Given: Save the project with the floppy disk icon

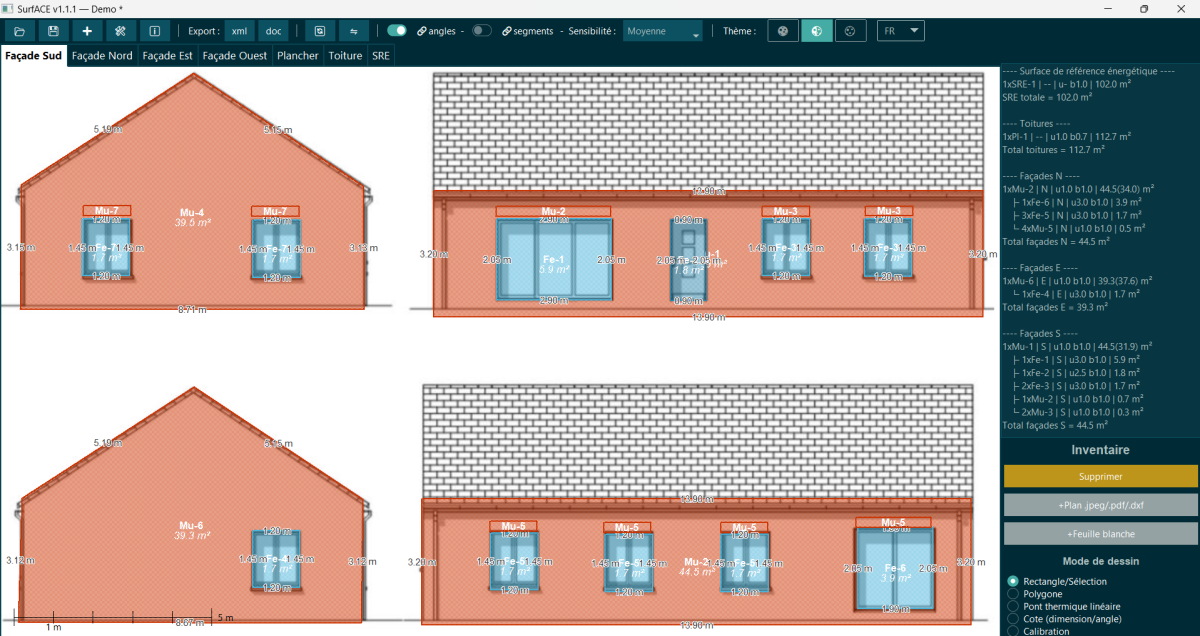Looking at the screenshot, I should point(53,31).
